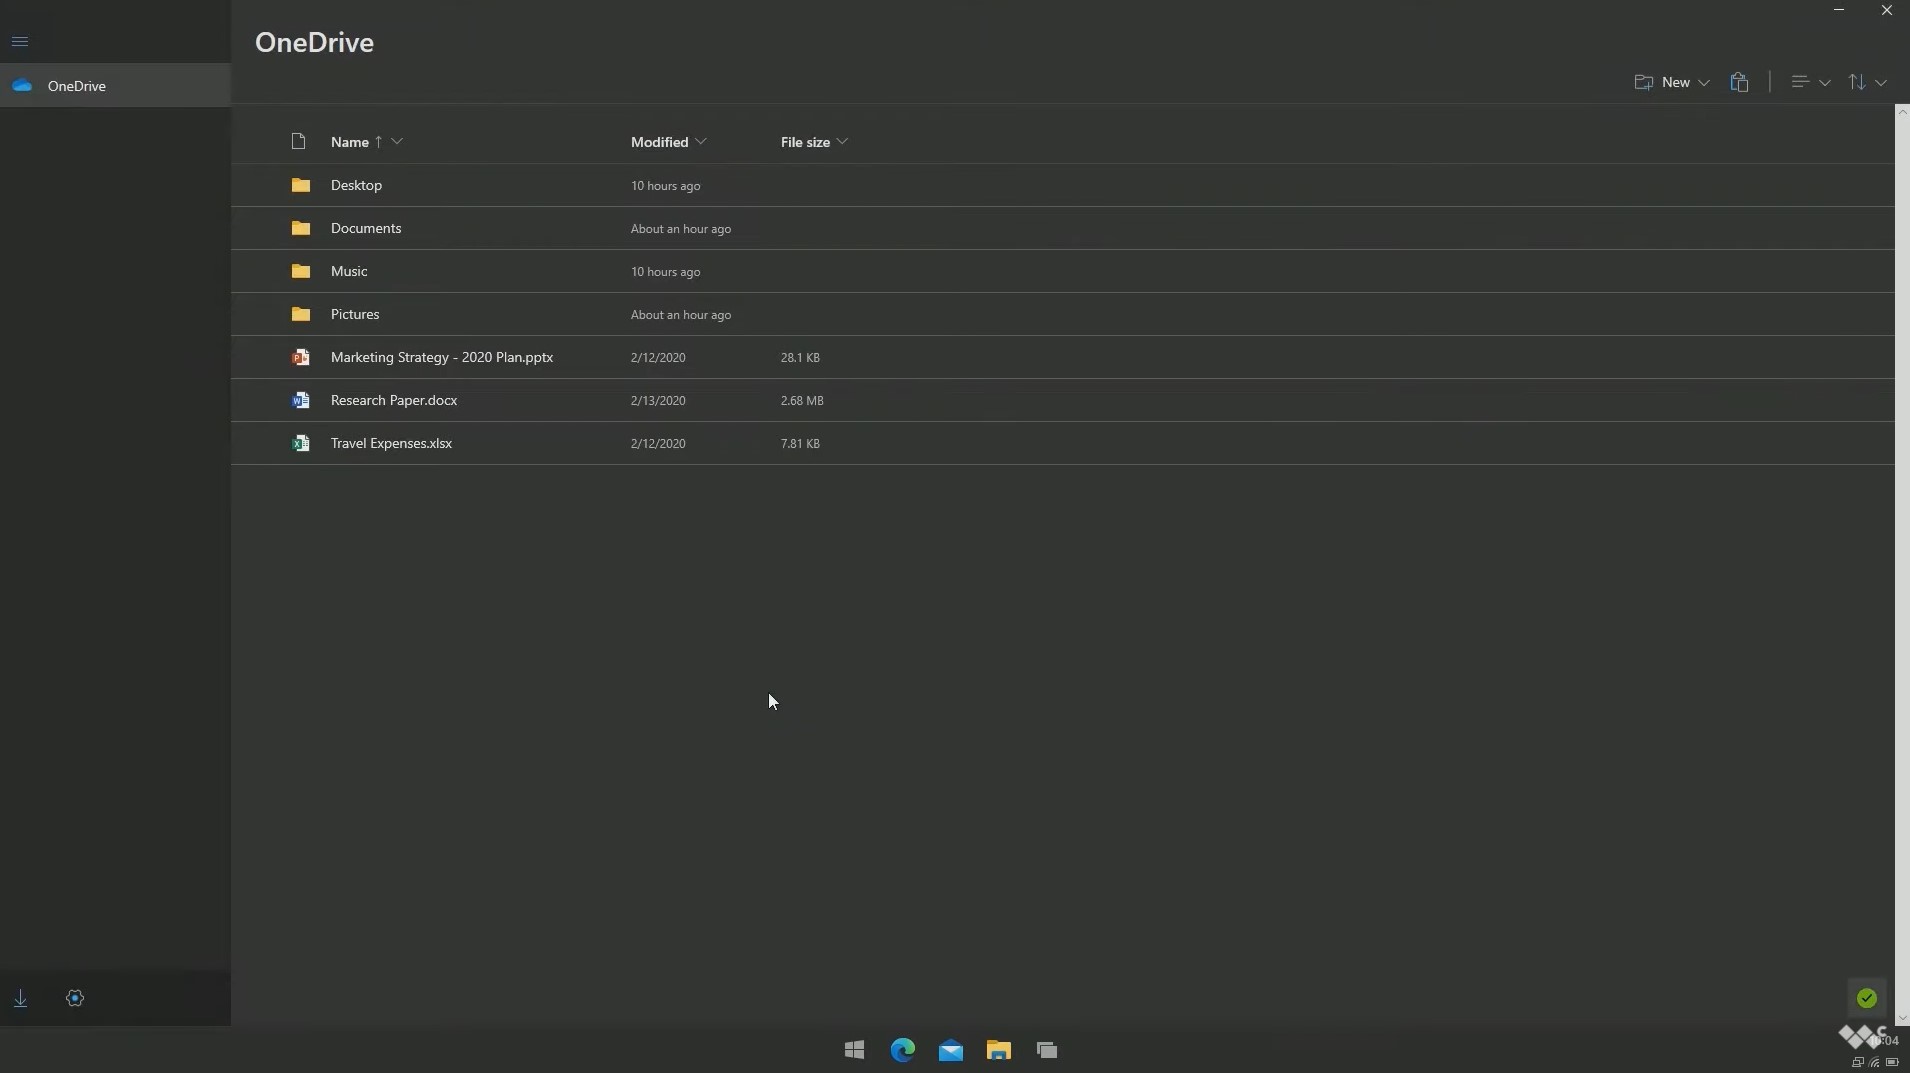Open the view layout options icon
This screenshot has width=1910, height=1073.
(x=1800, y=82)
